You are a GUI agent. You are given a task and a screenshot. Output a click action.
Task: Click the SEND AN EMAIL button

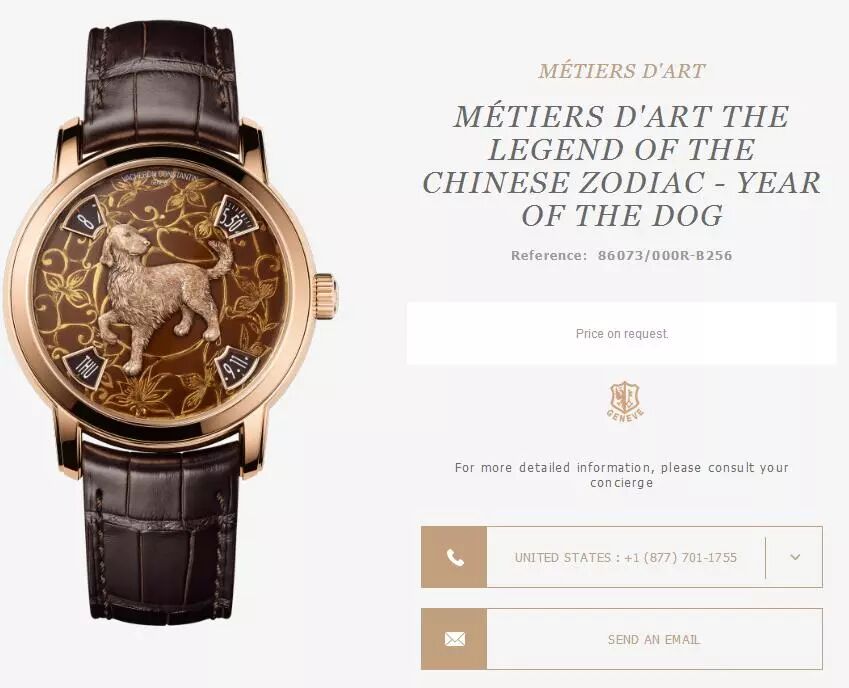[x=622, y=639]
